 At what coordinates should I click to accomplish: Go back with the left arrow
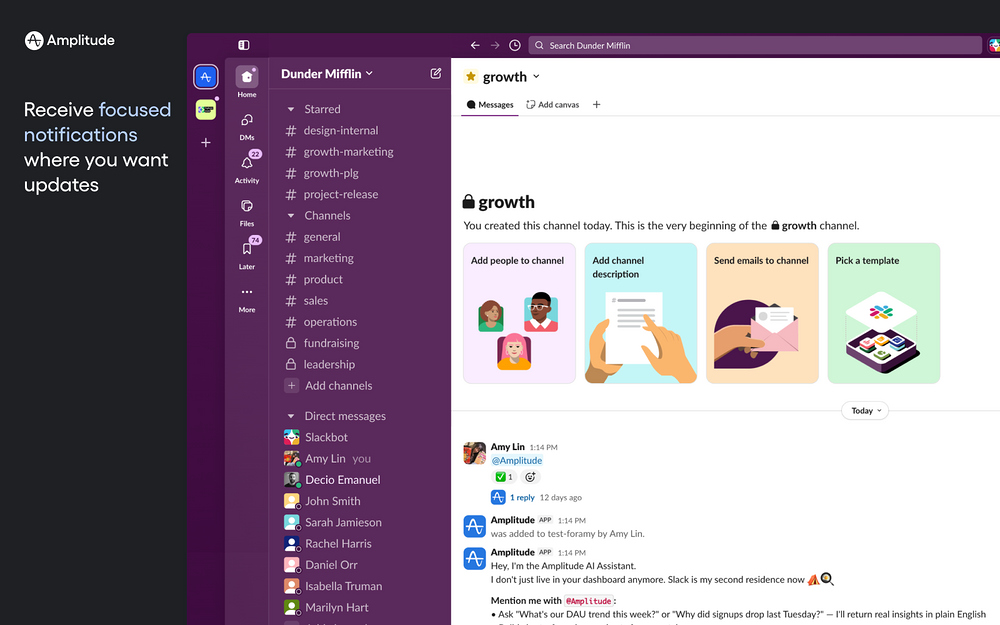[475, 45]
